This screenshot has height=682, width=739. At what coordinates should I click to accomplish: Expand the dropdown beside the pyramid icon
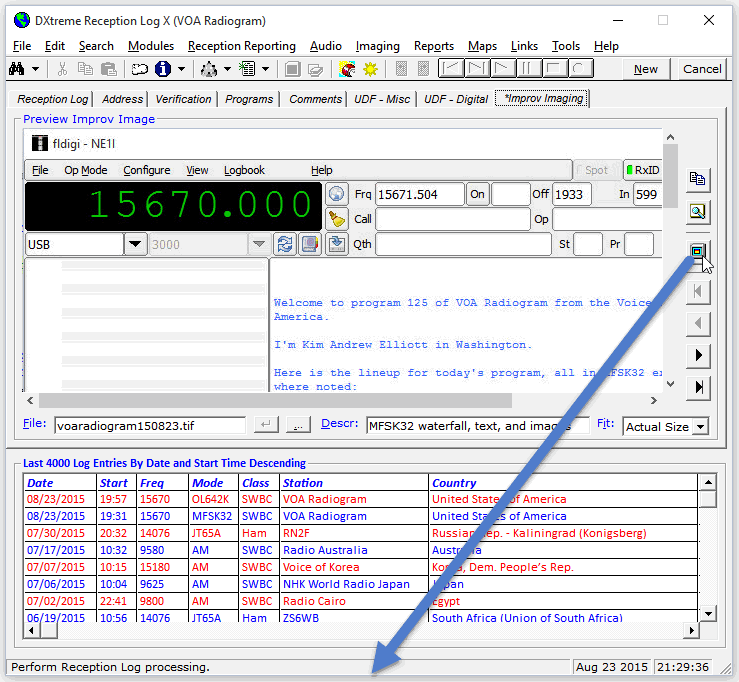click(227, 69)
